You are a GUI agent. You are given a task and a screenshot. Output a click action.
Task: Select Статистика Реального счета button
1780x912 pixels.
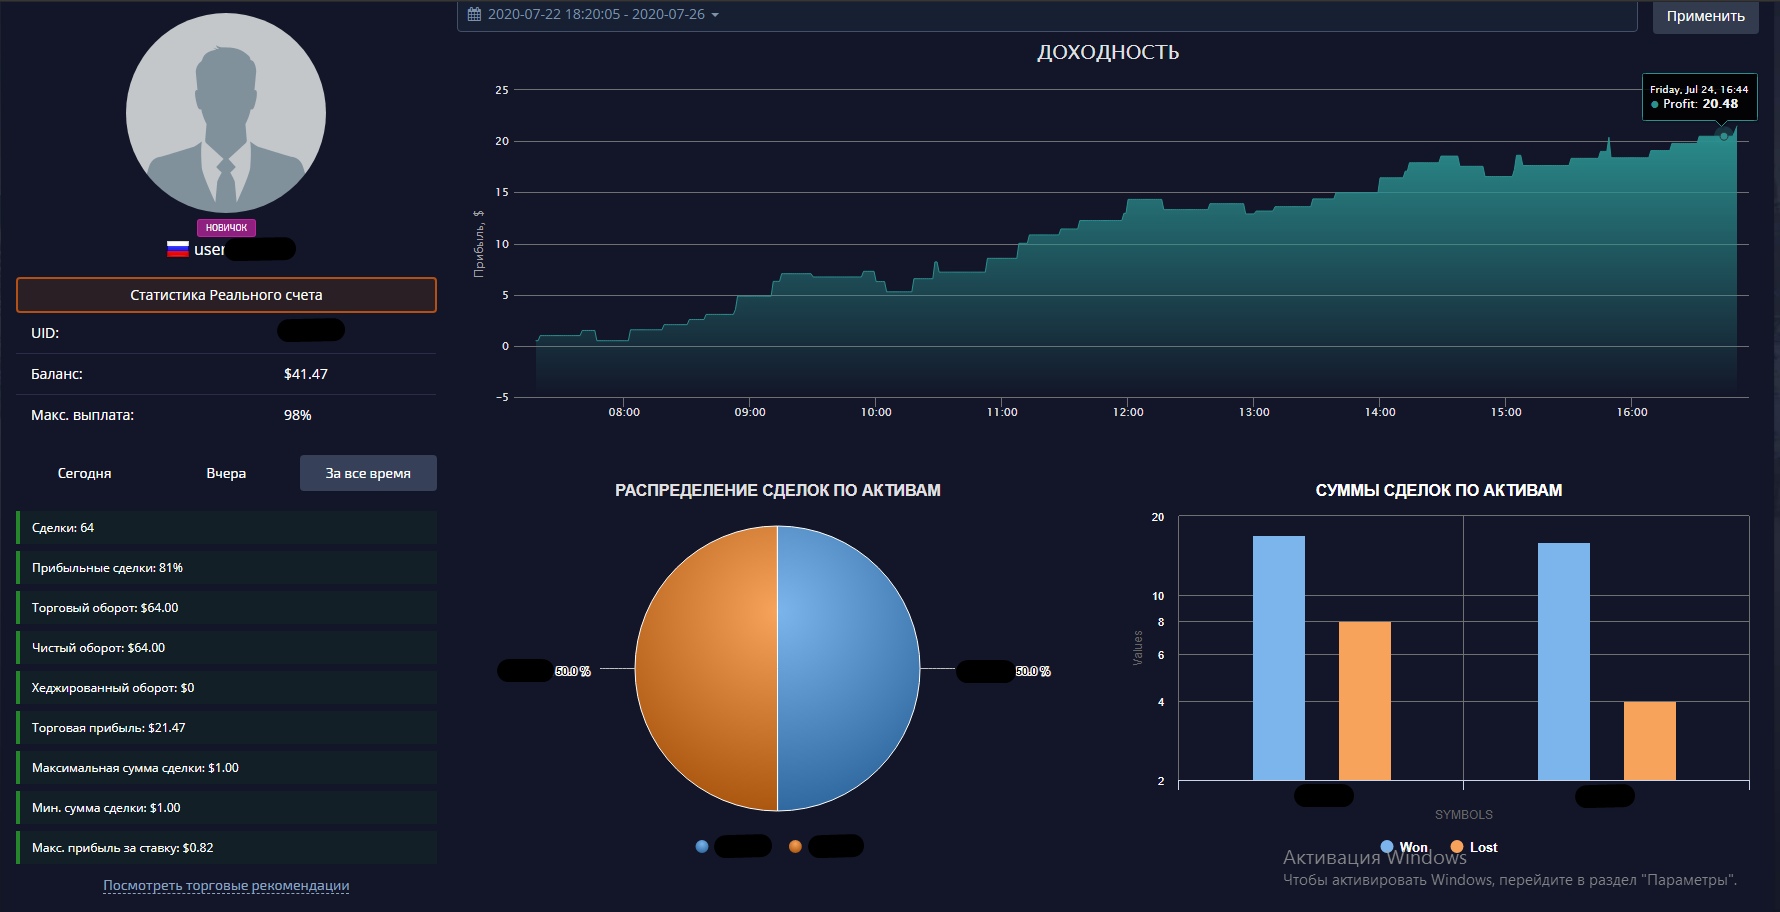226,295
